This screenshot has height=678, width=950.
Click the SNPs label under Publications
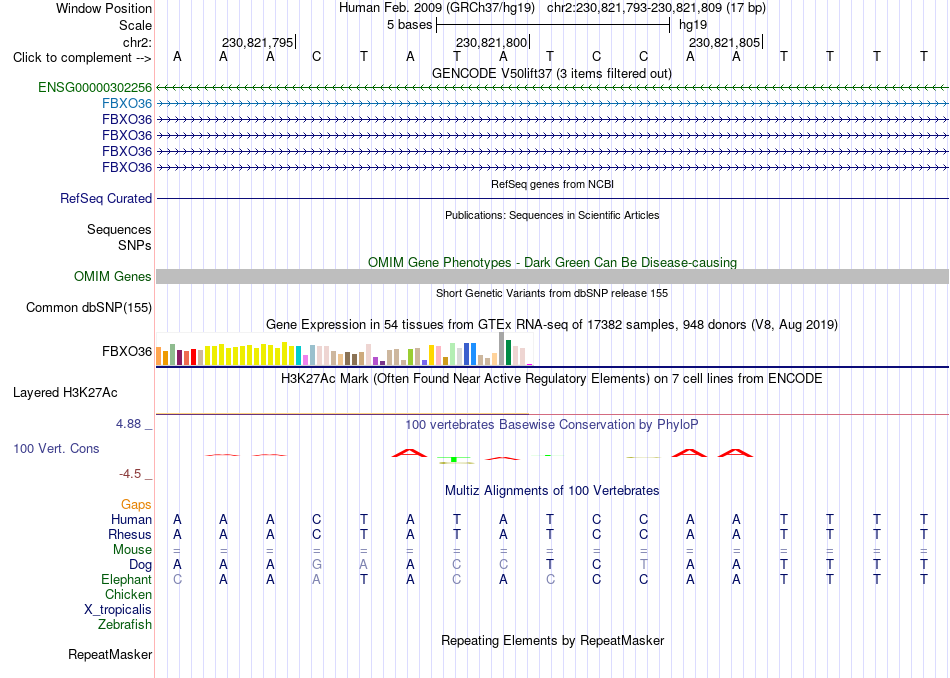pos(135,245)
